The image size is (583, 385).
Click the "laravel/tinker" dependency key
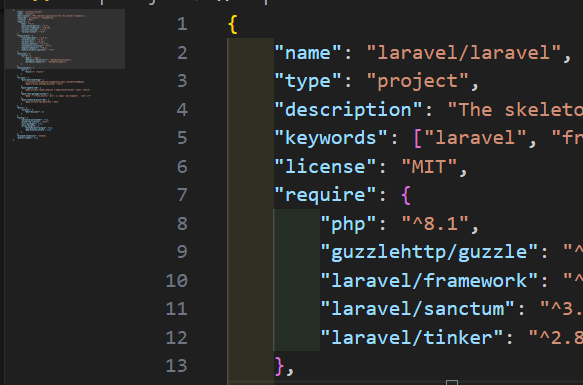pos(412,337)
